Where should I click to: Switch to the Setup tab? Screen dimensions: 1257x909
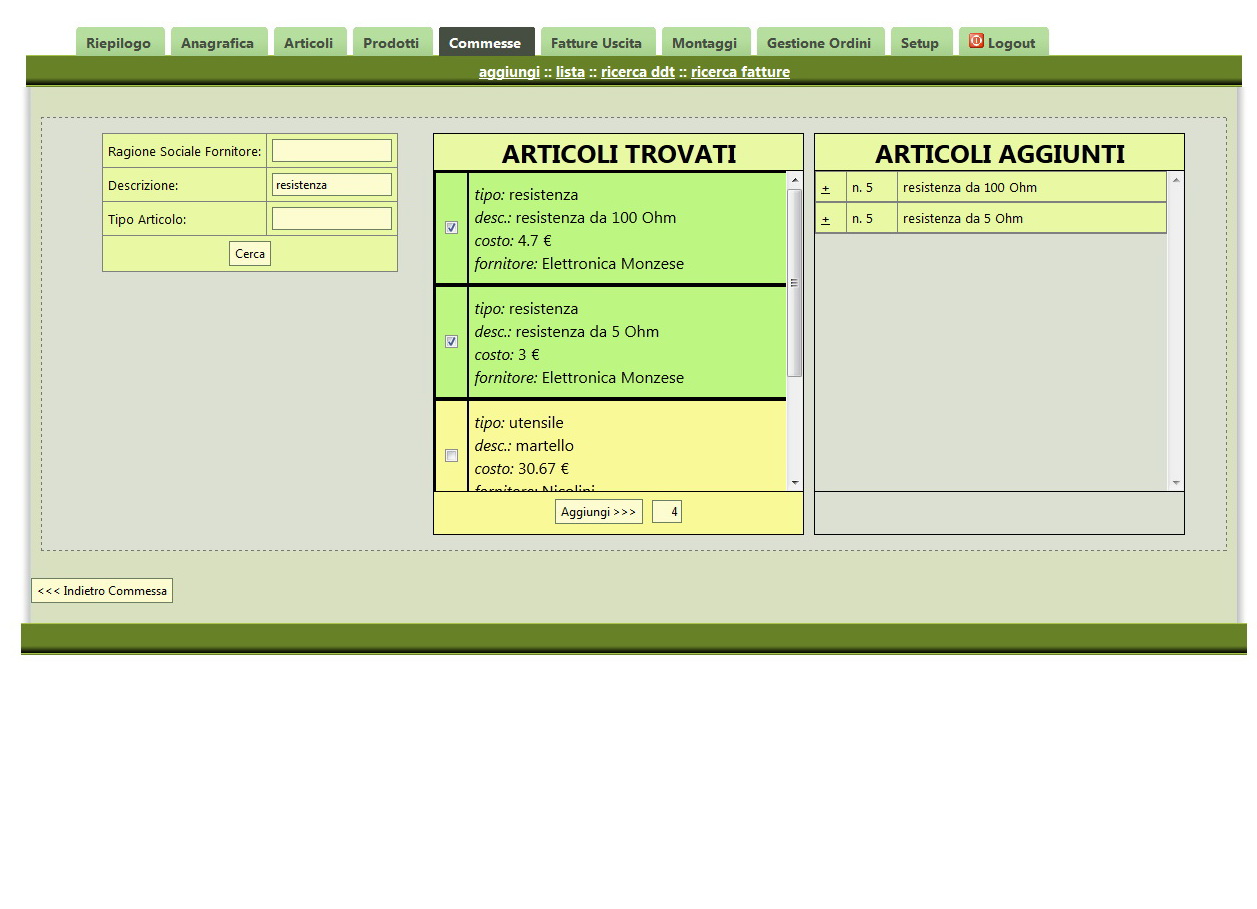pyautogui.click(x=921, y=42)
